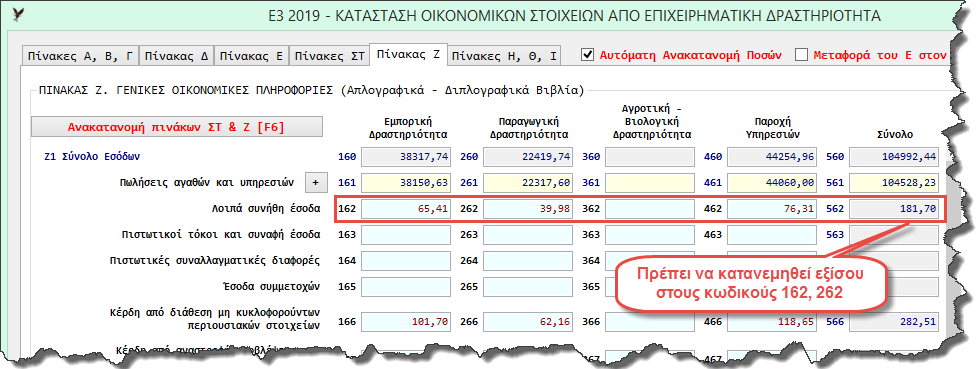Select the Πίνακας Ε tab
This screenshot has width=976, height=369.
251,55
